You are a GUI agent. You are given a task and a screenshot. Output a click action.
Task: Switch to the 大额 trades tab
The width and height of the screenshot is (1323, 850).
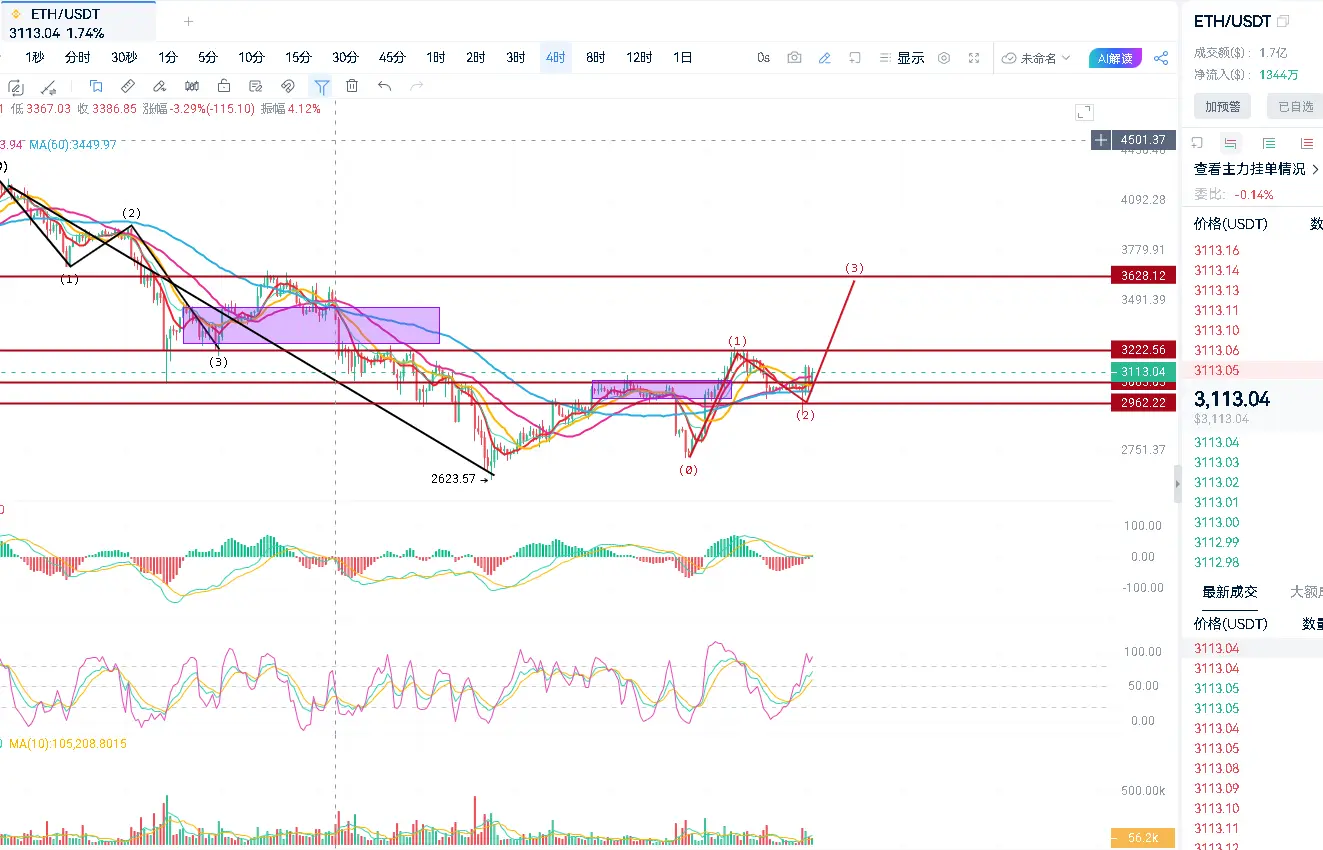[x=1306, y=592]
